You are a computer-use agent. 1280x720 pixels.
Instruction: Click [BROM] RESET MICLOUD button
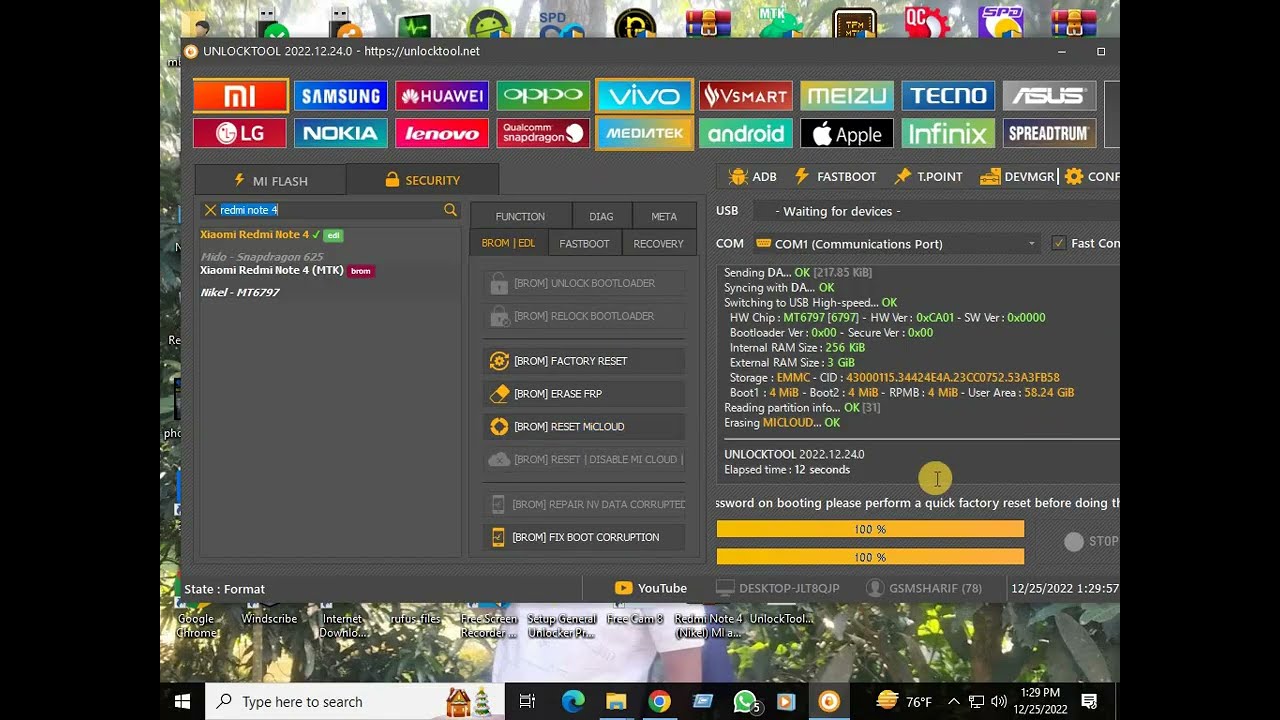click(585, 427)
